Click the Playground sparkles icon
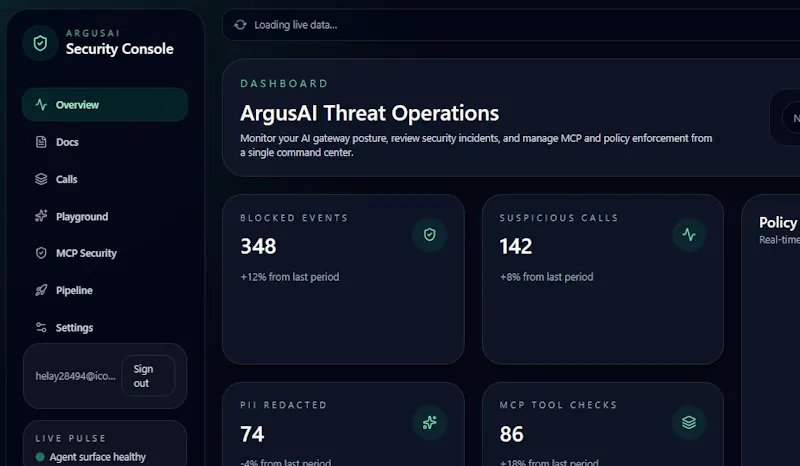Viewport: 800px width, 466px height. click(41, 216)
